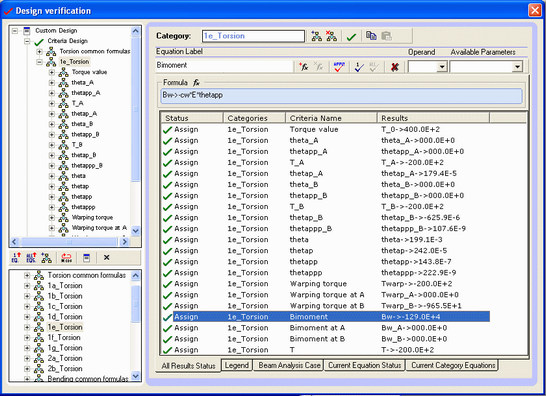This screenshot has height=396, width=546.
Task: Click the single EQ. up-arrow icon
Action: [x=16, y=258]
